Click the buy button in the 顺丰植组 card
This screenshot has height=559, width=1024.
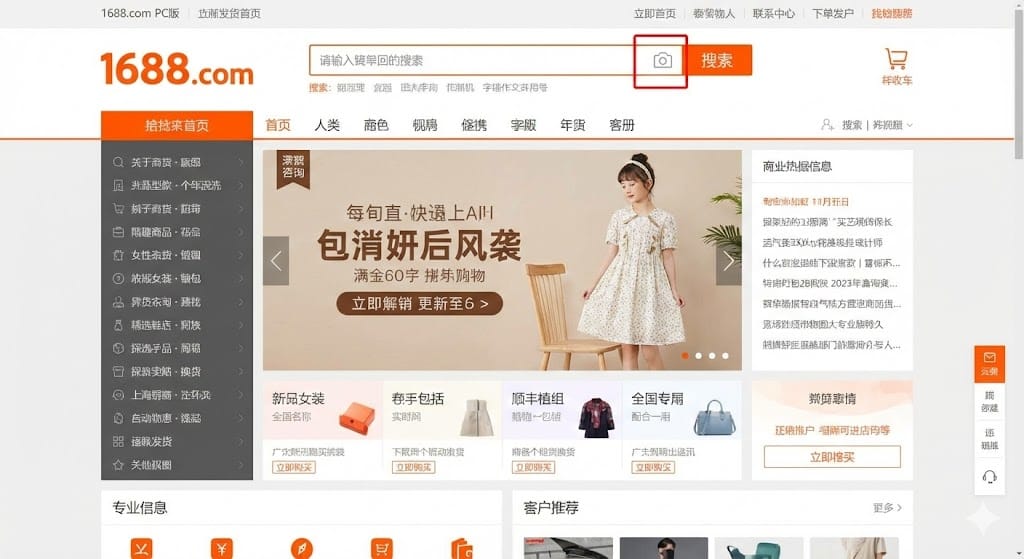pyautogui.click(x=534, y=468)
